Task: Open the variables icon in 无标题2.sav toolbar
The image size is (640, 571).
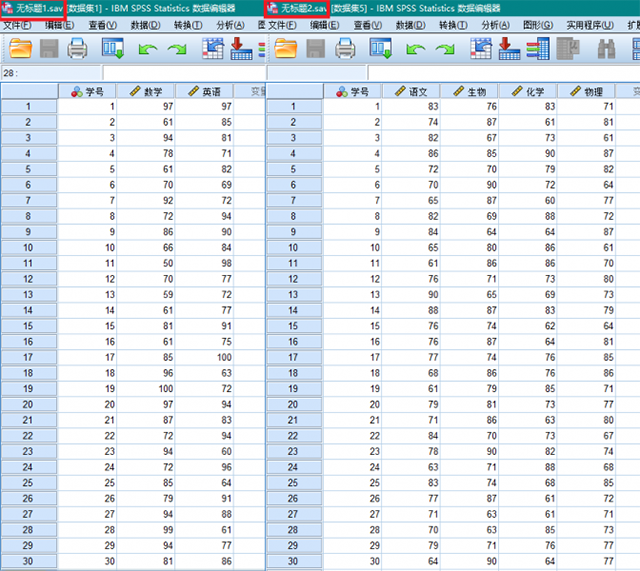Action: pyautogui.click(x=538, y=49)
